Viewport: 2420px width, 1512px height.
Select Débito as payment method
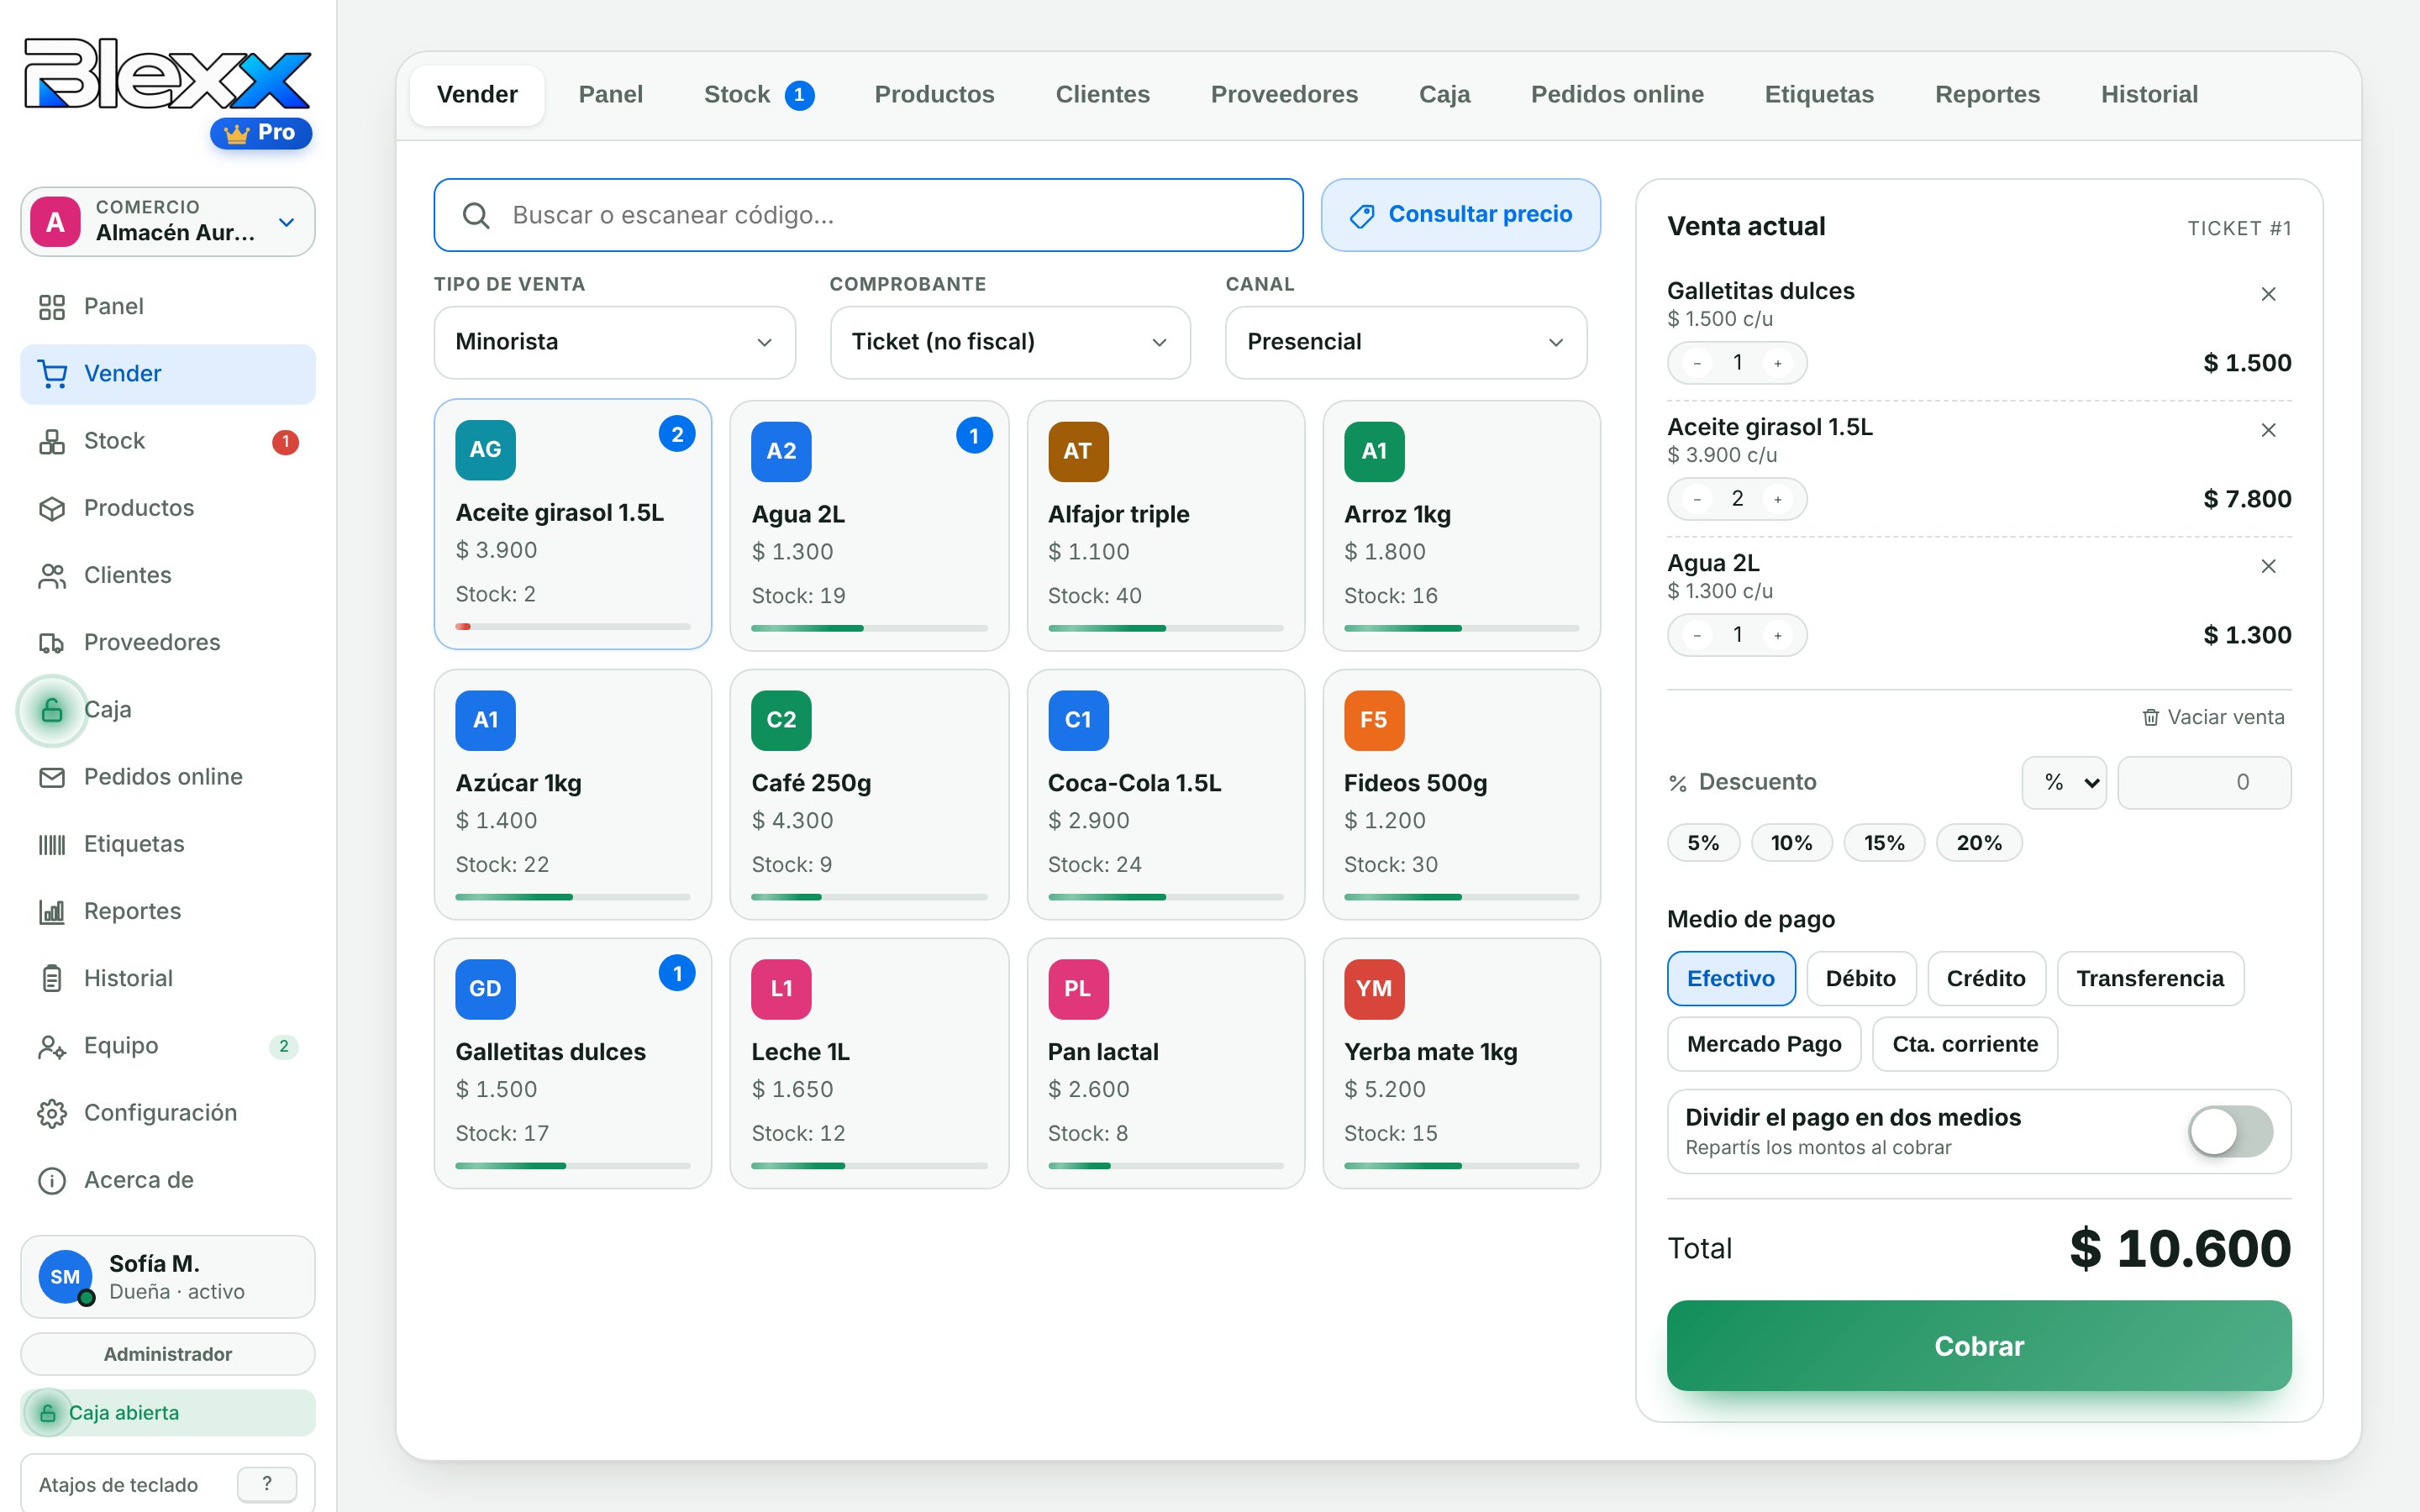[1861, 978]
